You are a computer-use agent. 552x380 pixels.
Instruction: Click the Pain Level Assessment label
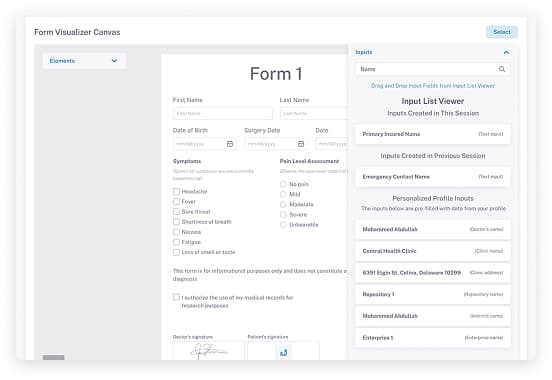click(309, 161)
